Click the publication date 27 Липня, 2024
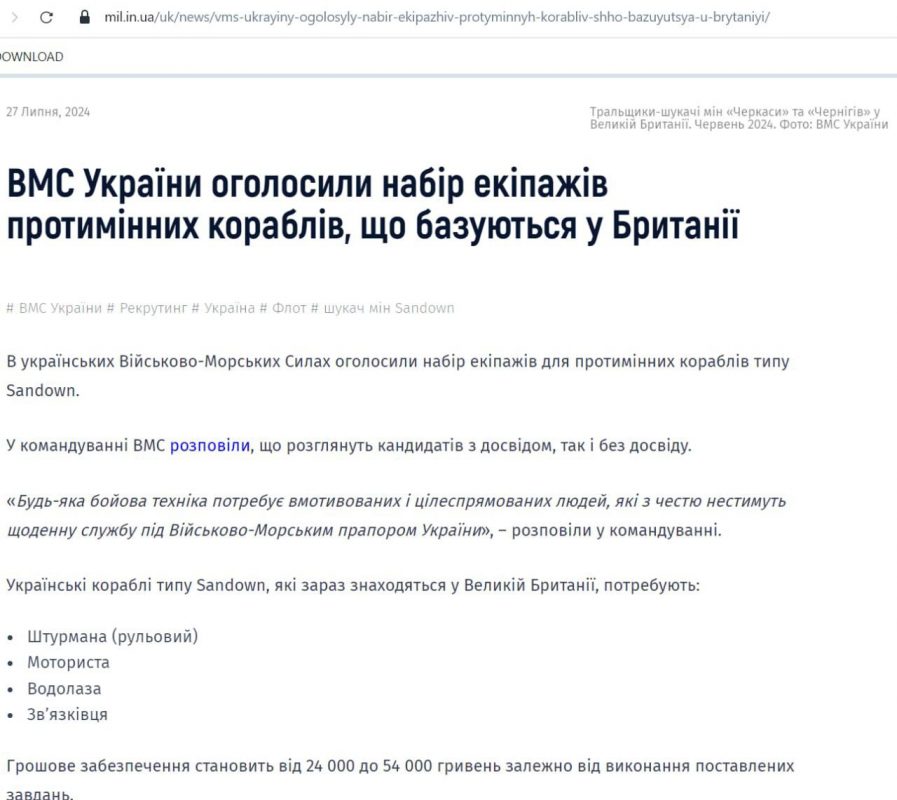The image size is (897, 800). (48, 112)
